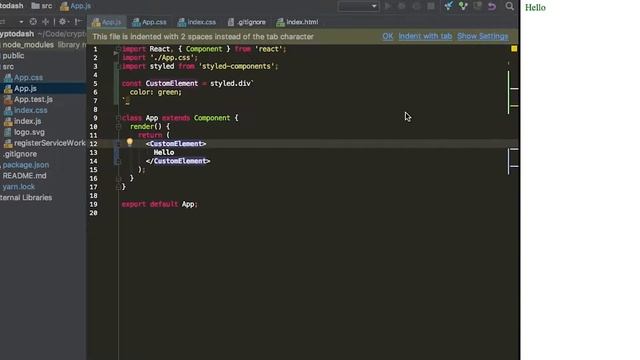Select .gitignore in project tree
The image size is (640, 360).
[x=20, y=154]
